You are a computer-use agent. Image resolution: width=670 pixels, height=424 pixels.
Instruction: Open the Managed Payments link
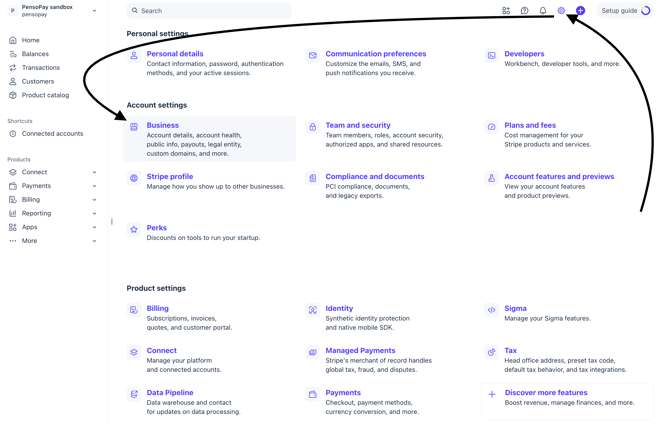[x=360, y=350]
